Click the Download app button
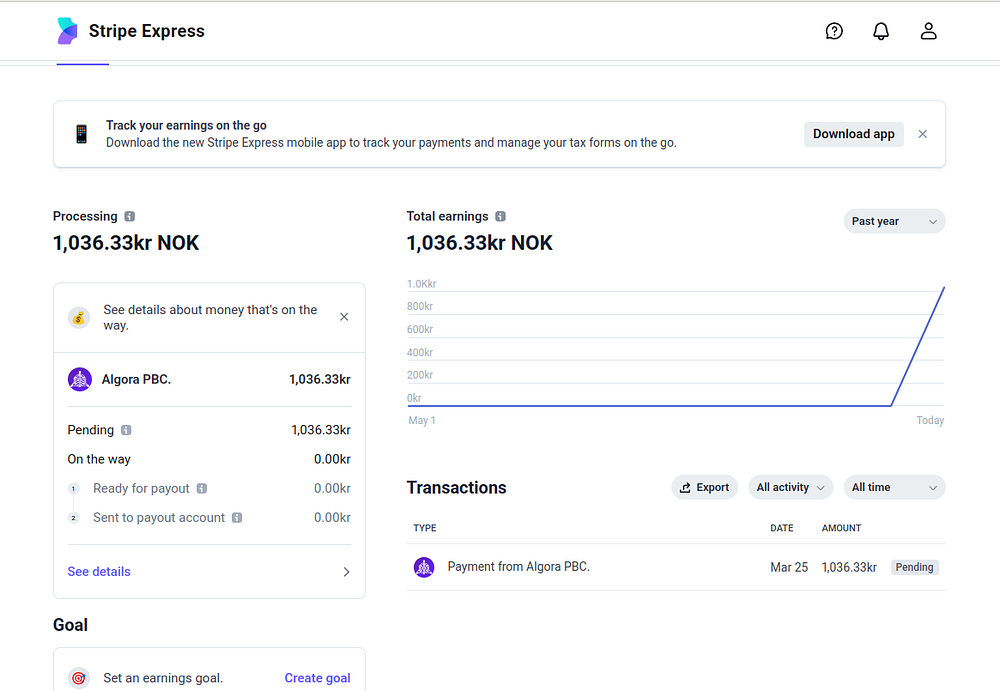Screen dimensions: 1000x691 tap(853, 134)
